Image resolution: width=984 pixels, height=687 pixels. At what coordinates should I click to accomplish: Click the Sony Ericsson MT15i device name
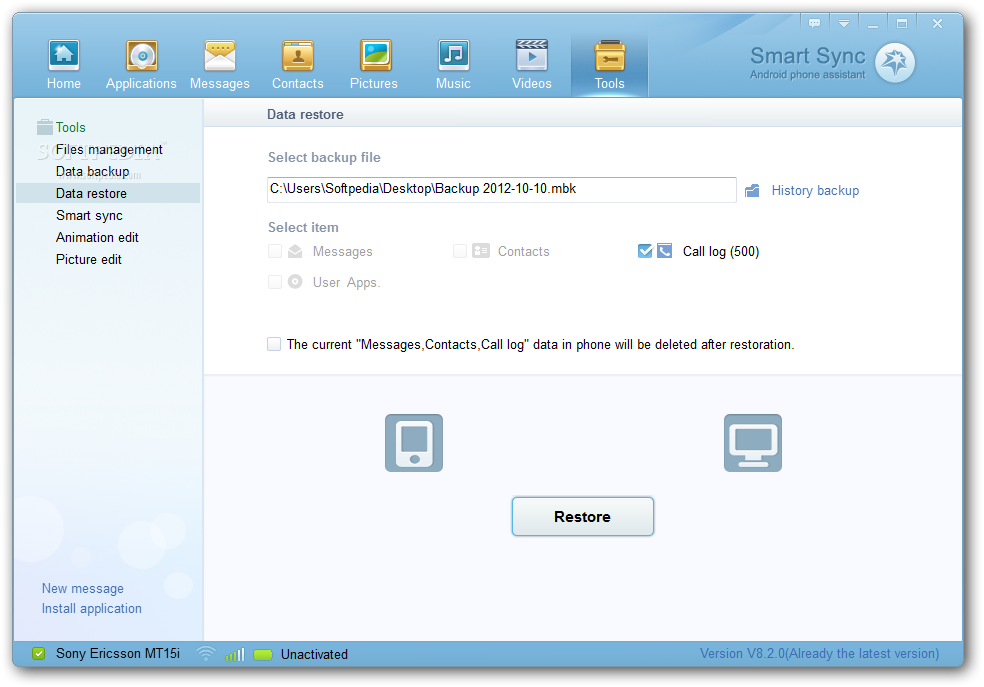pos(118,654)
